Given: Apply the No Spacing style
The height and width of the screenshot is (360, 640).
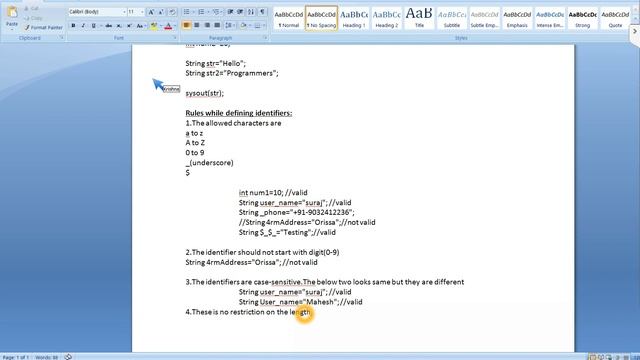Looking at the screenshot, I should pyautogui.click(x=321, y=18).
